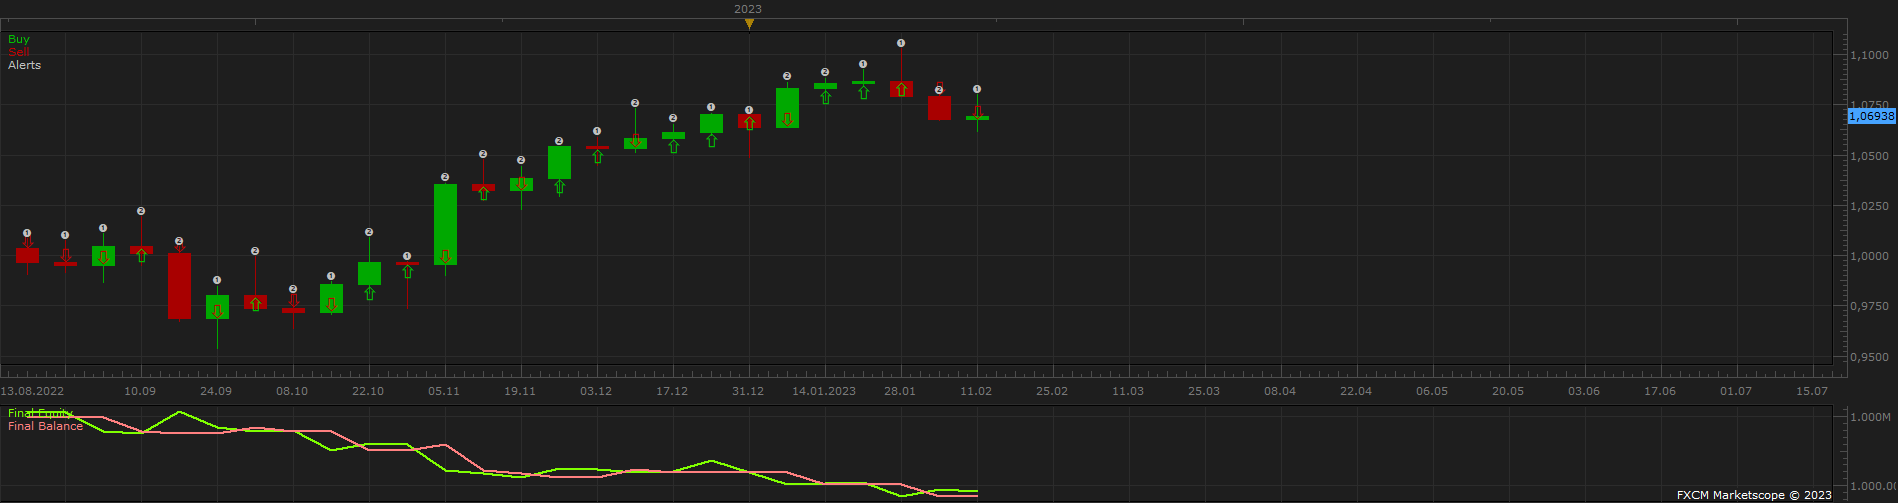Click the green buy arrow on the 31.12 candle
The image size is (1898, 503).
click(749, 123)
